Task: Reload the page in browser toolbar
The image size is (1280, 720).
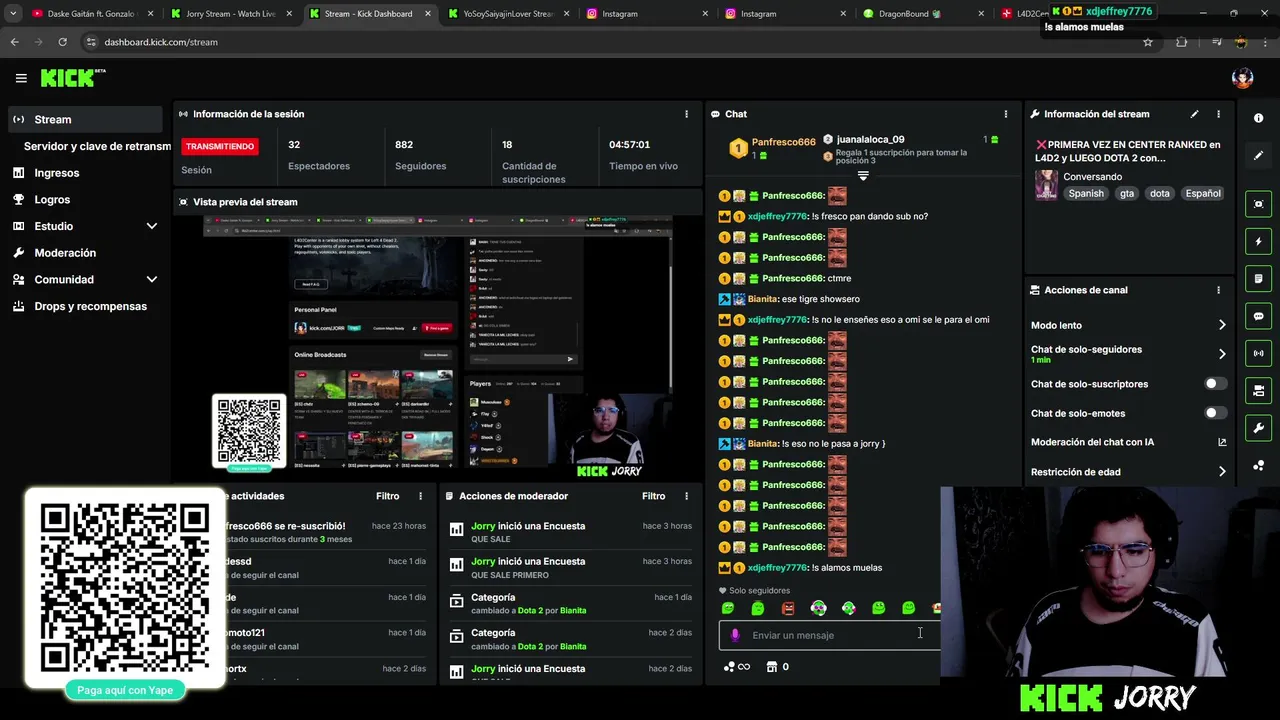Action: tap(62, 42)
